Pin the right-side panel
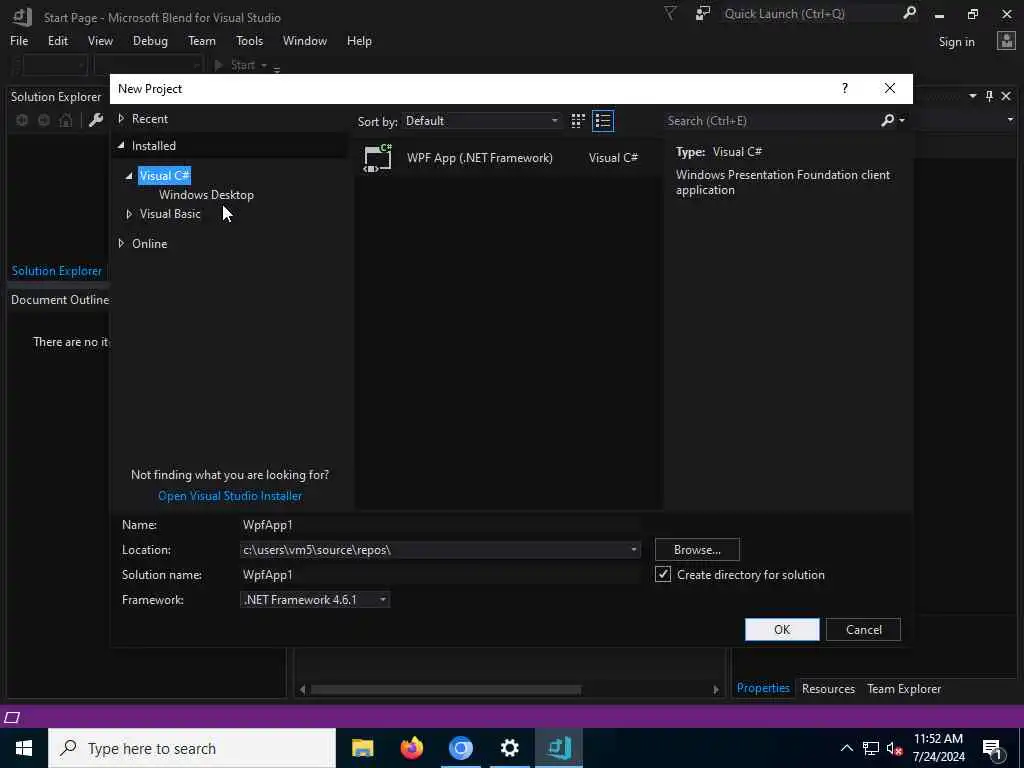 pyautogui.click(x=989, y=96)
